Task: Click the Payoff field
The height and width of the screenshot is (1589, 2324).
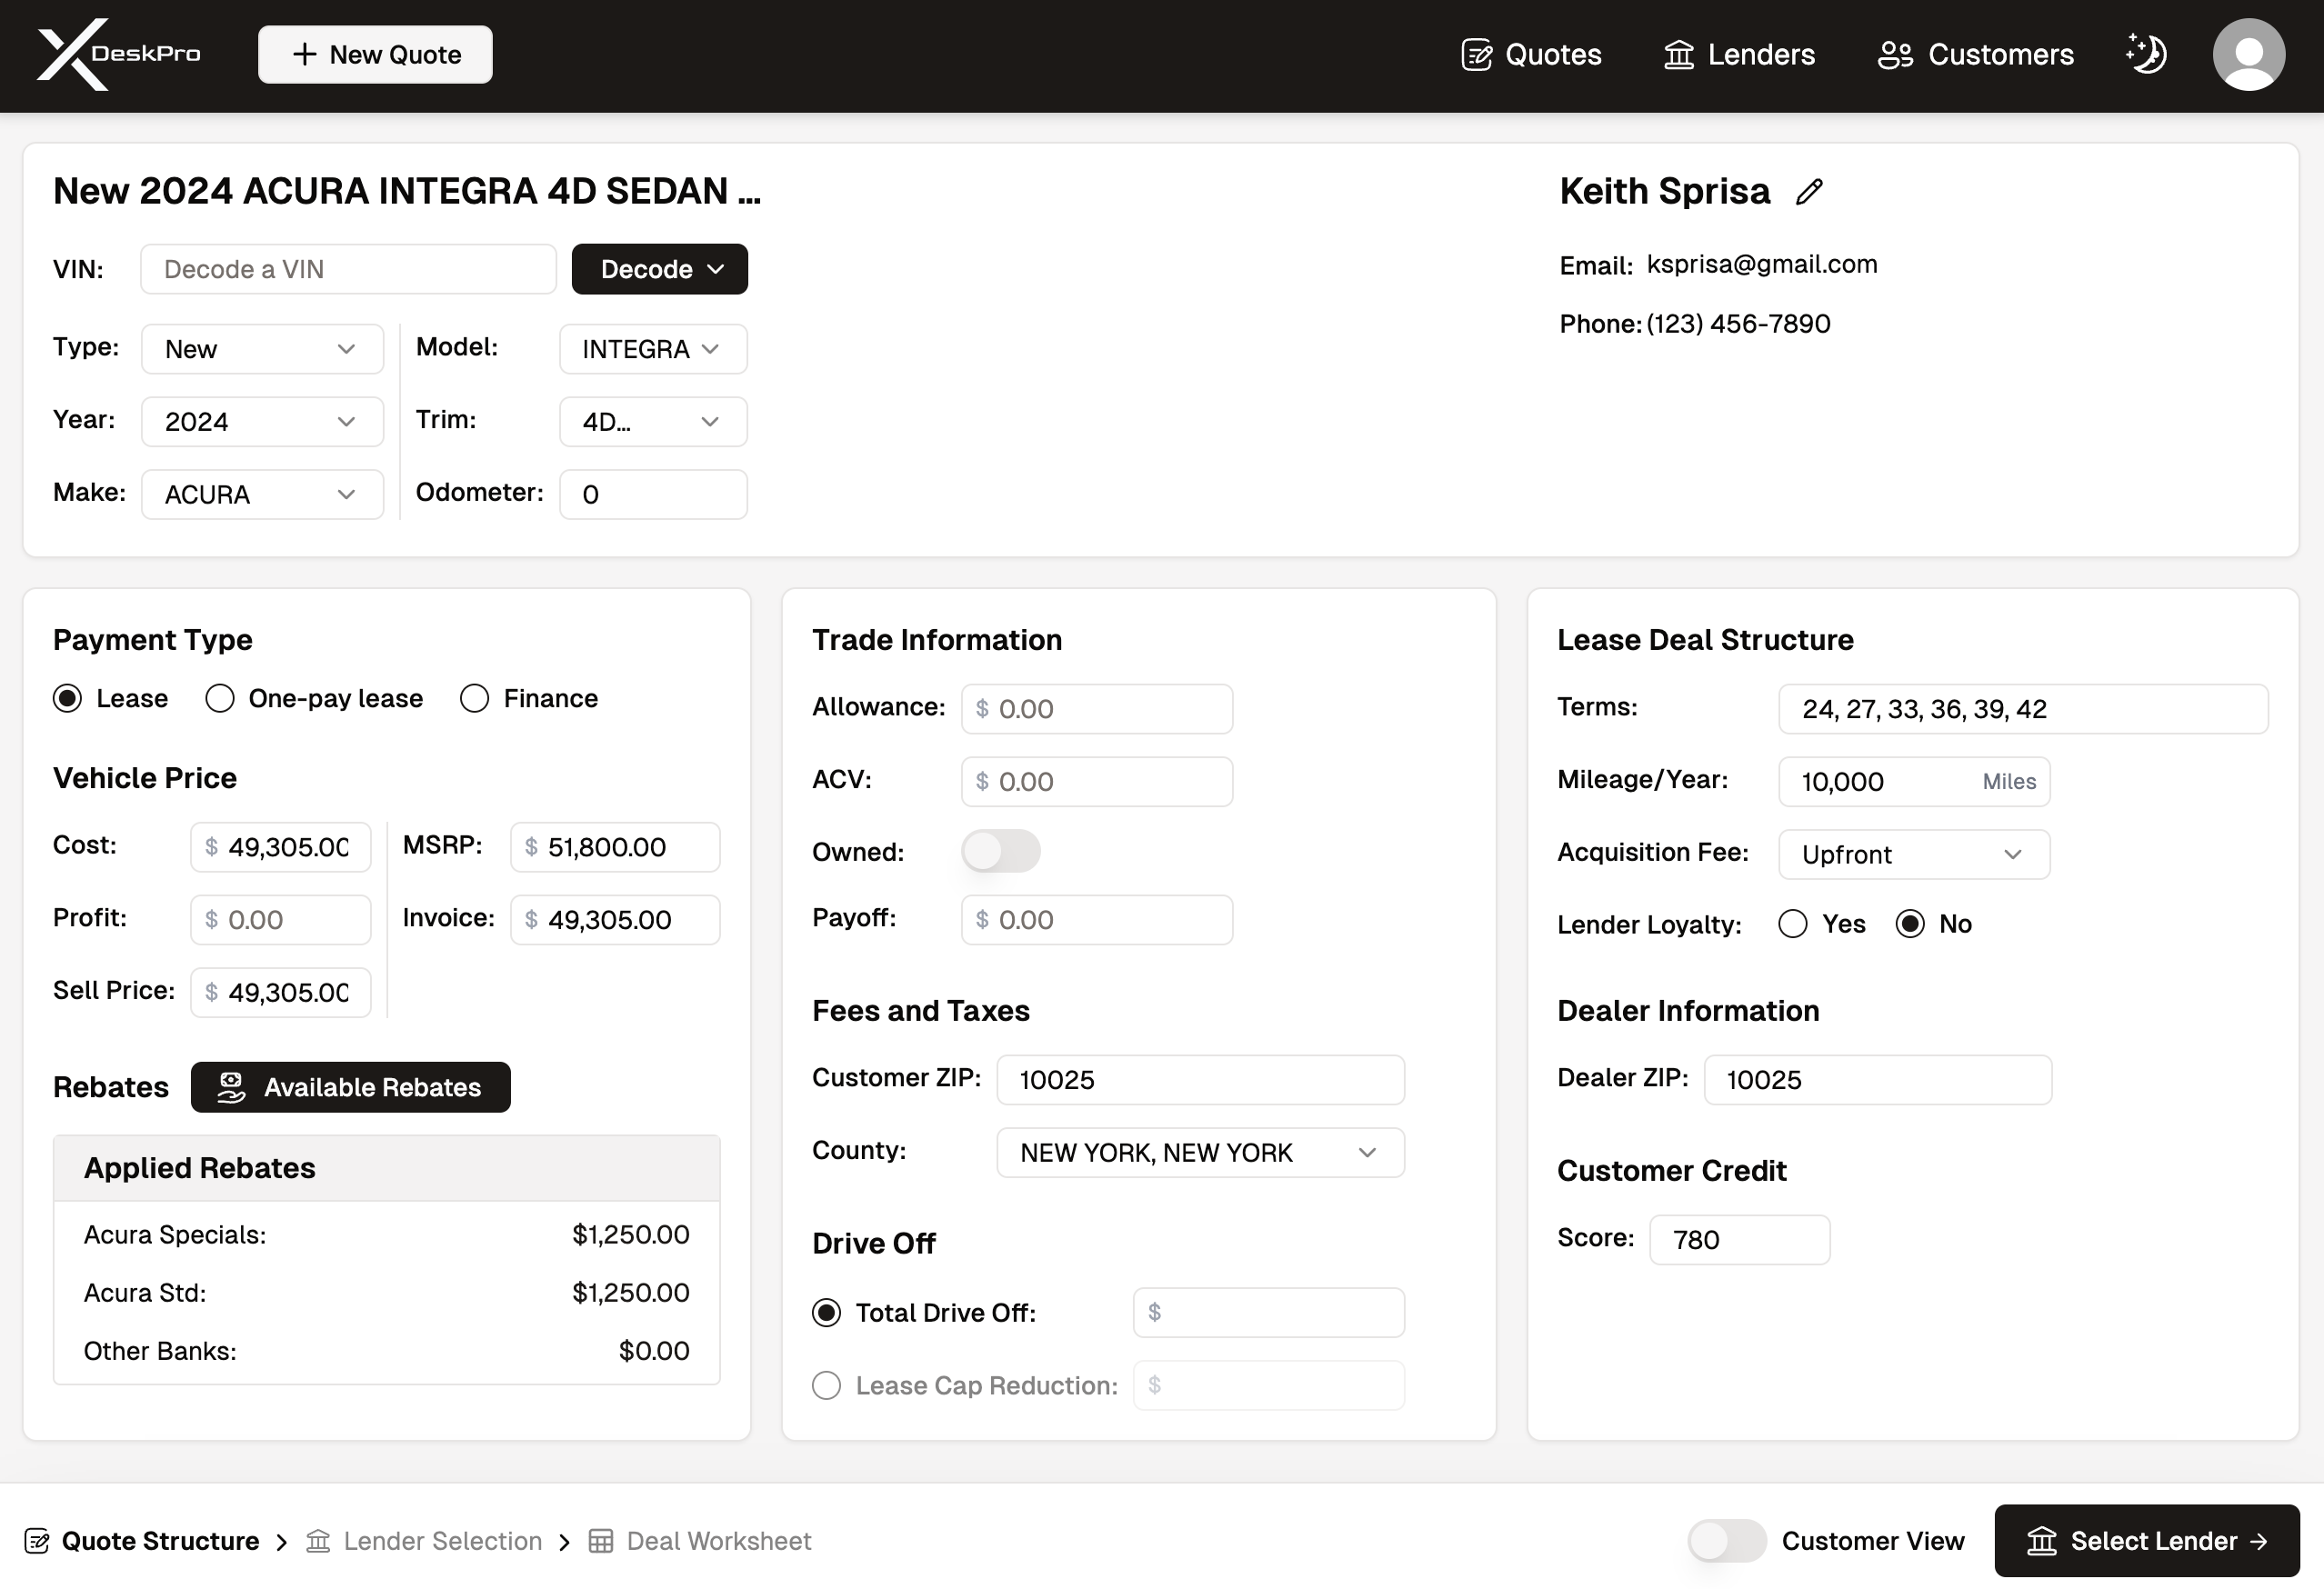Action: pyautogui.click(x=1097, y=919)
